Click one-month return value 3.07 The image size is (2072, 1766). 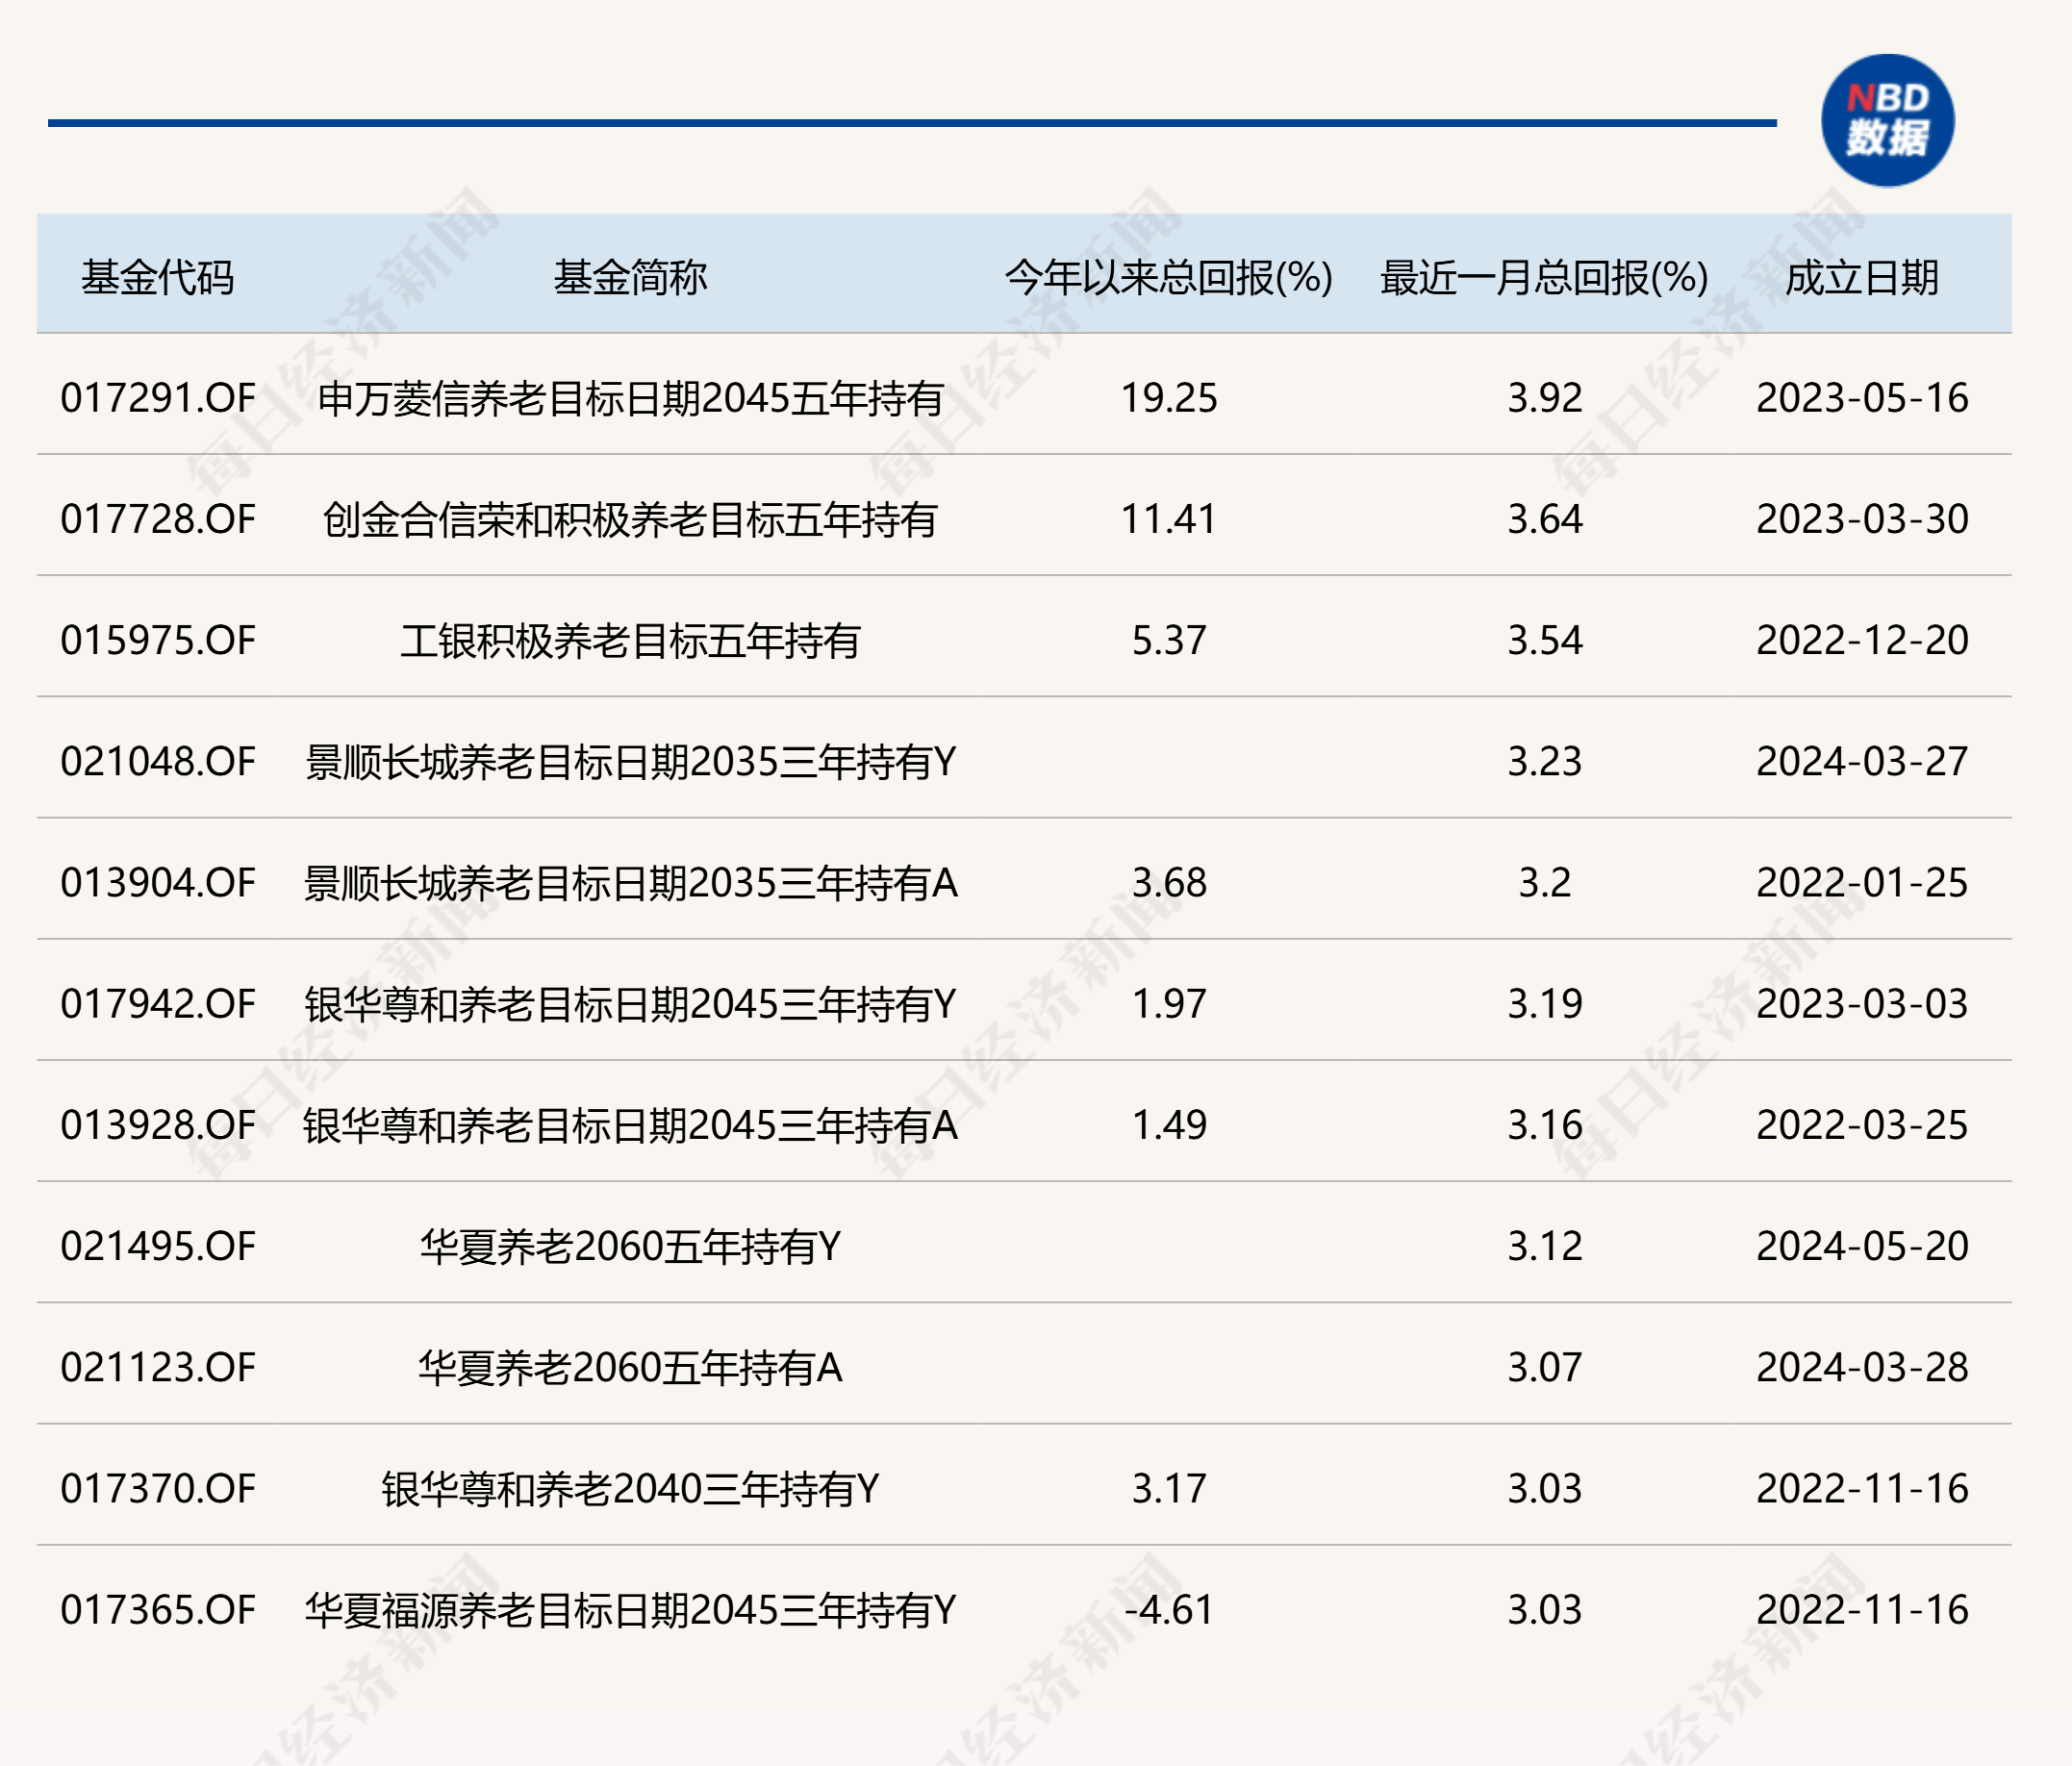(x=1545, y=1367)
